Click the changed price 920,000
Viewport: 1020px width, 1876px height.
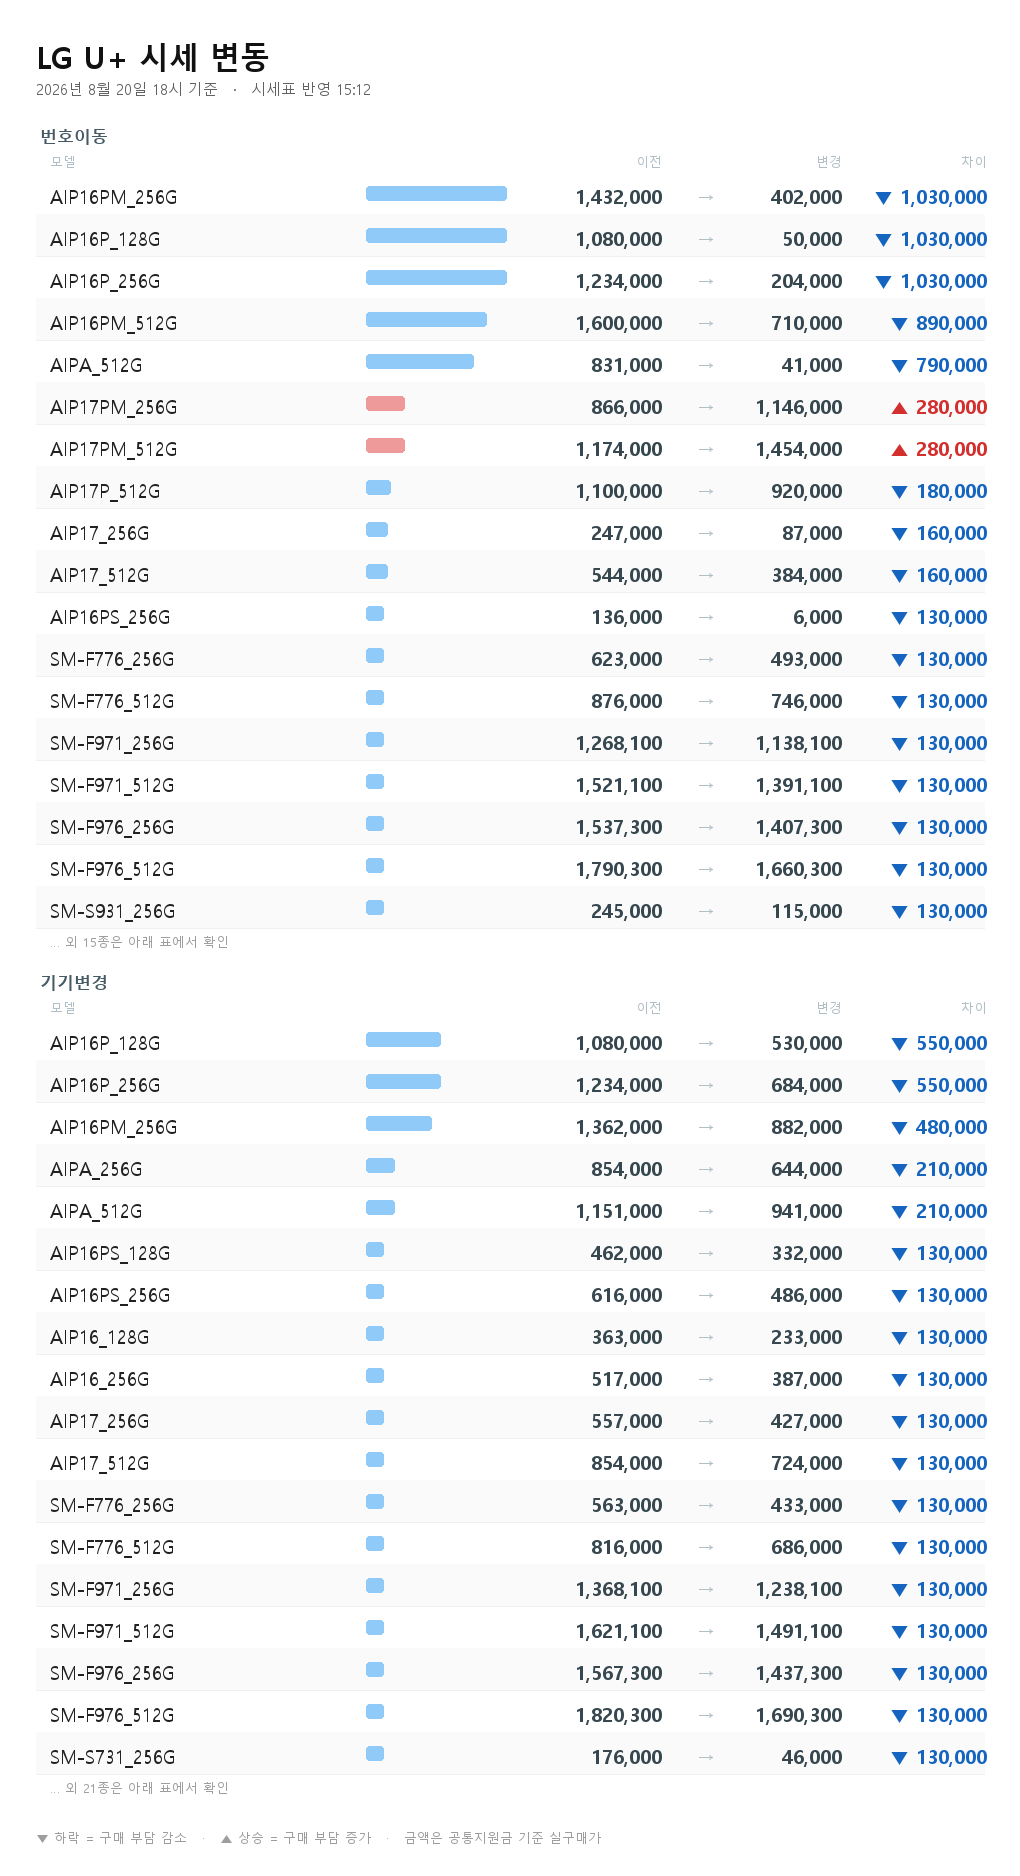(x=806, y=492)
